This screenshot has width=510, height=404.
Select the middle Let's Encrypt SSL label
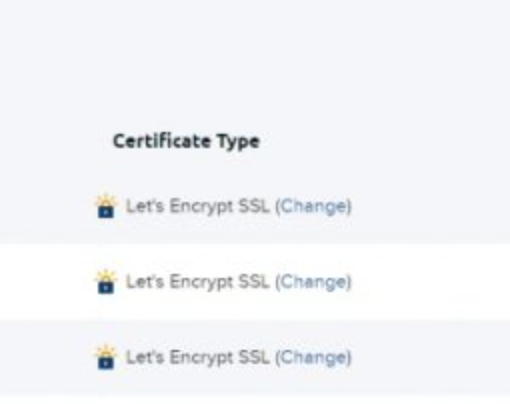[x=197, y=282]
